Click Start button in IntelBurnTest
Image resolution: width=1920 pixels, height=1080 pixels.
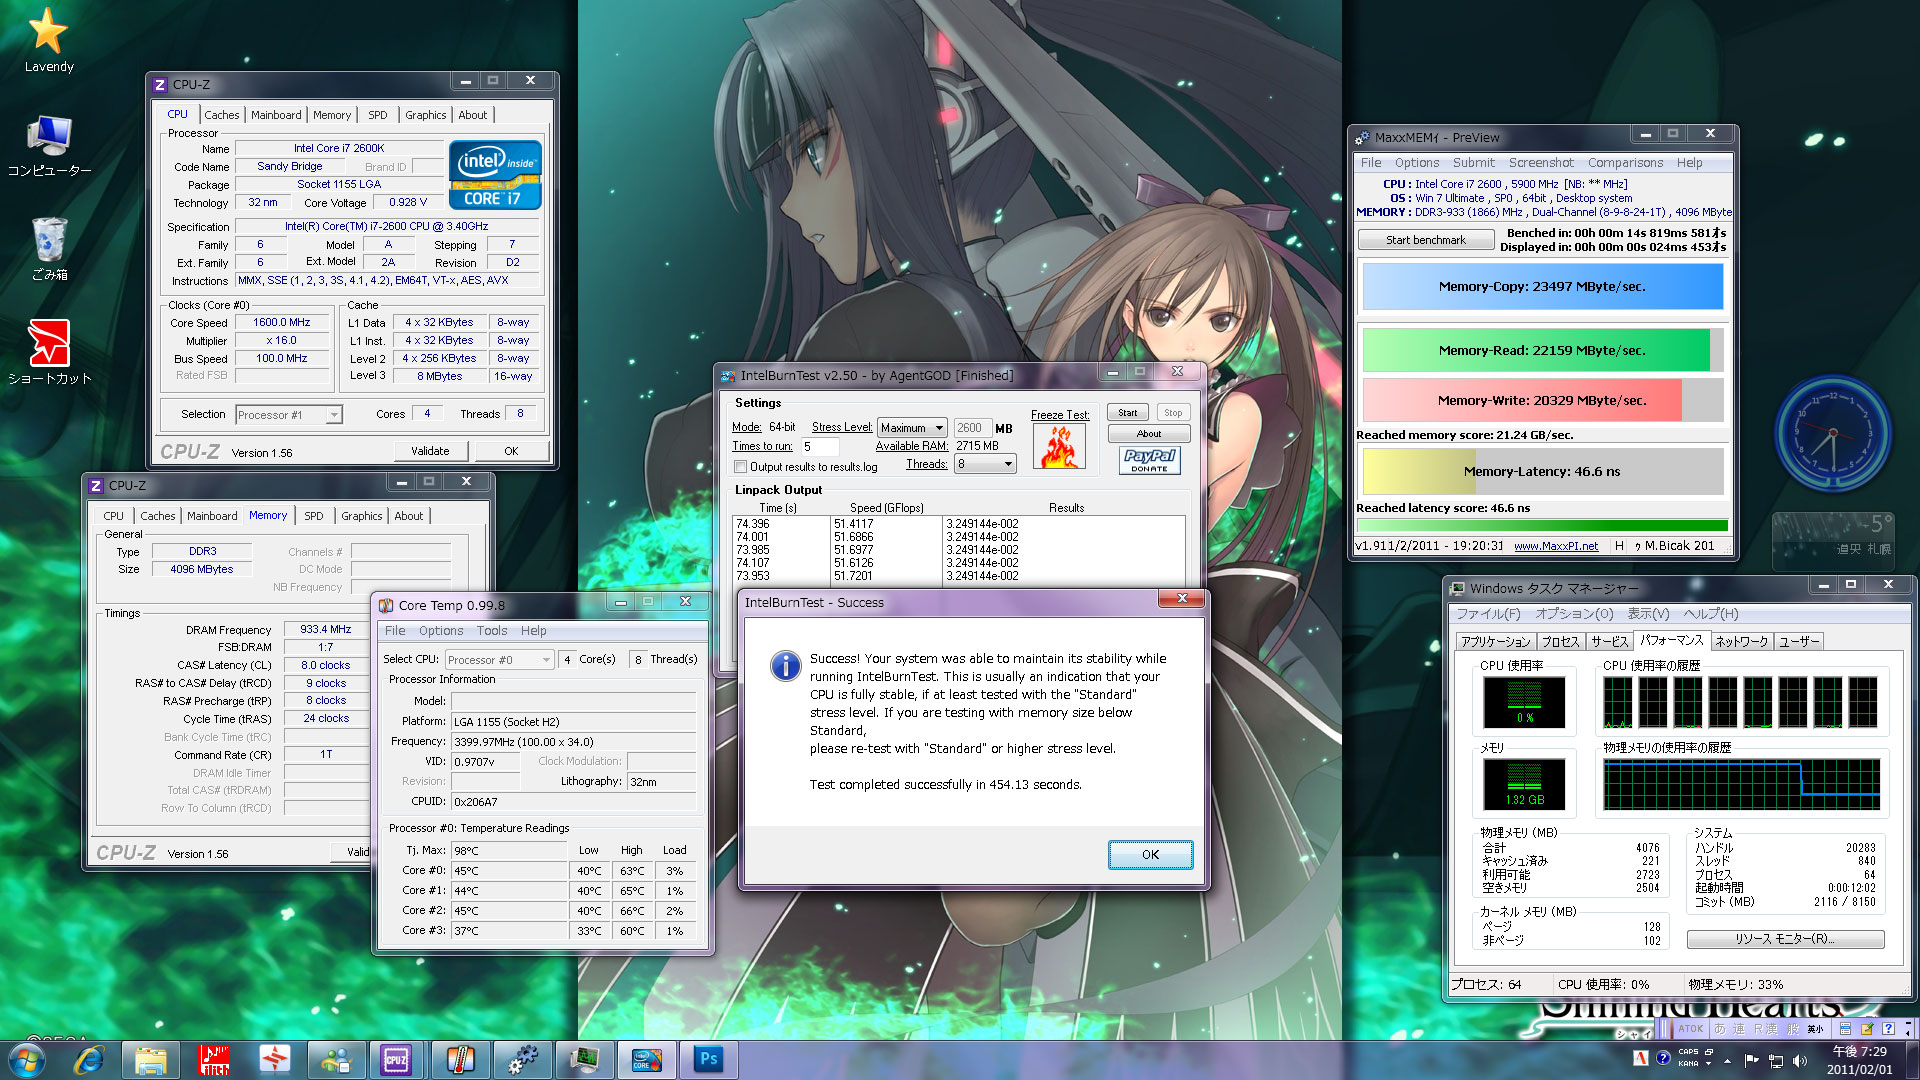pyautogui.click(x=1128, y=412)
